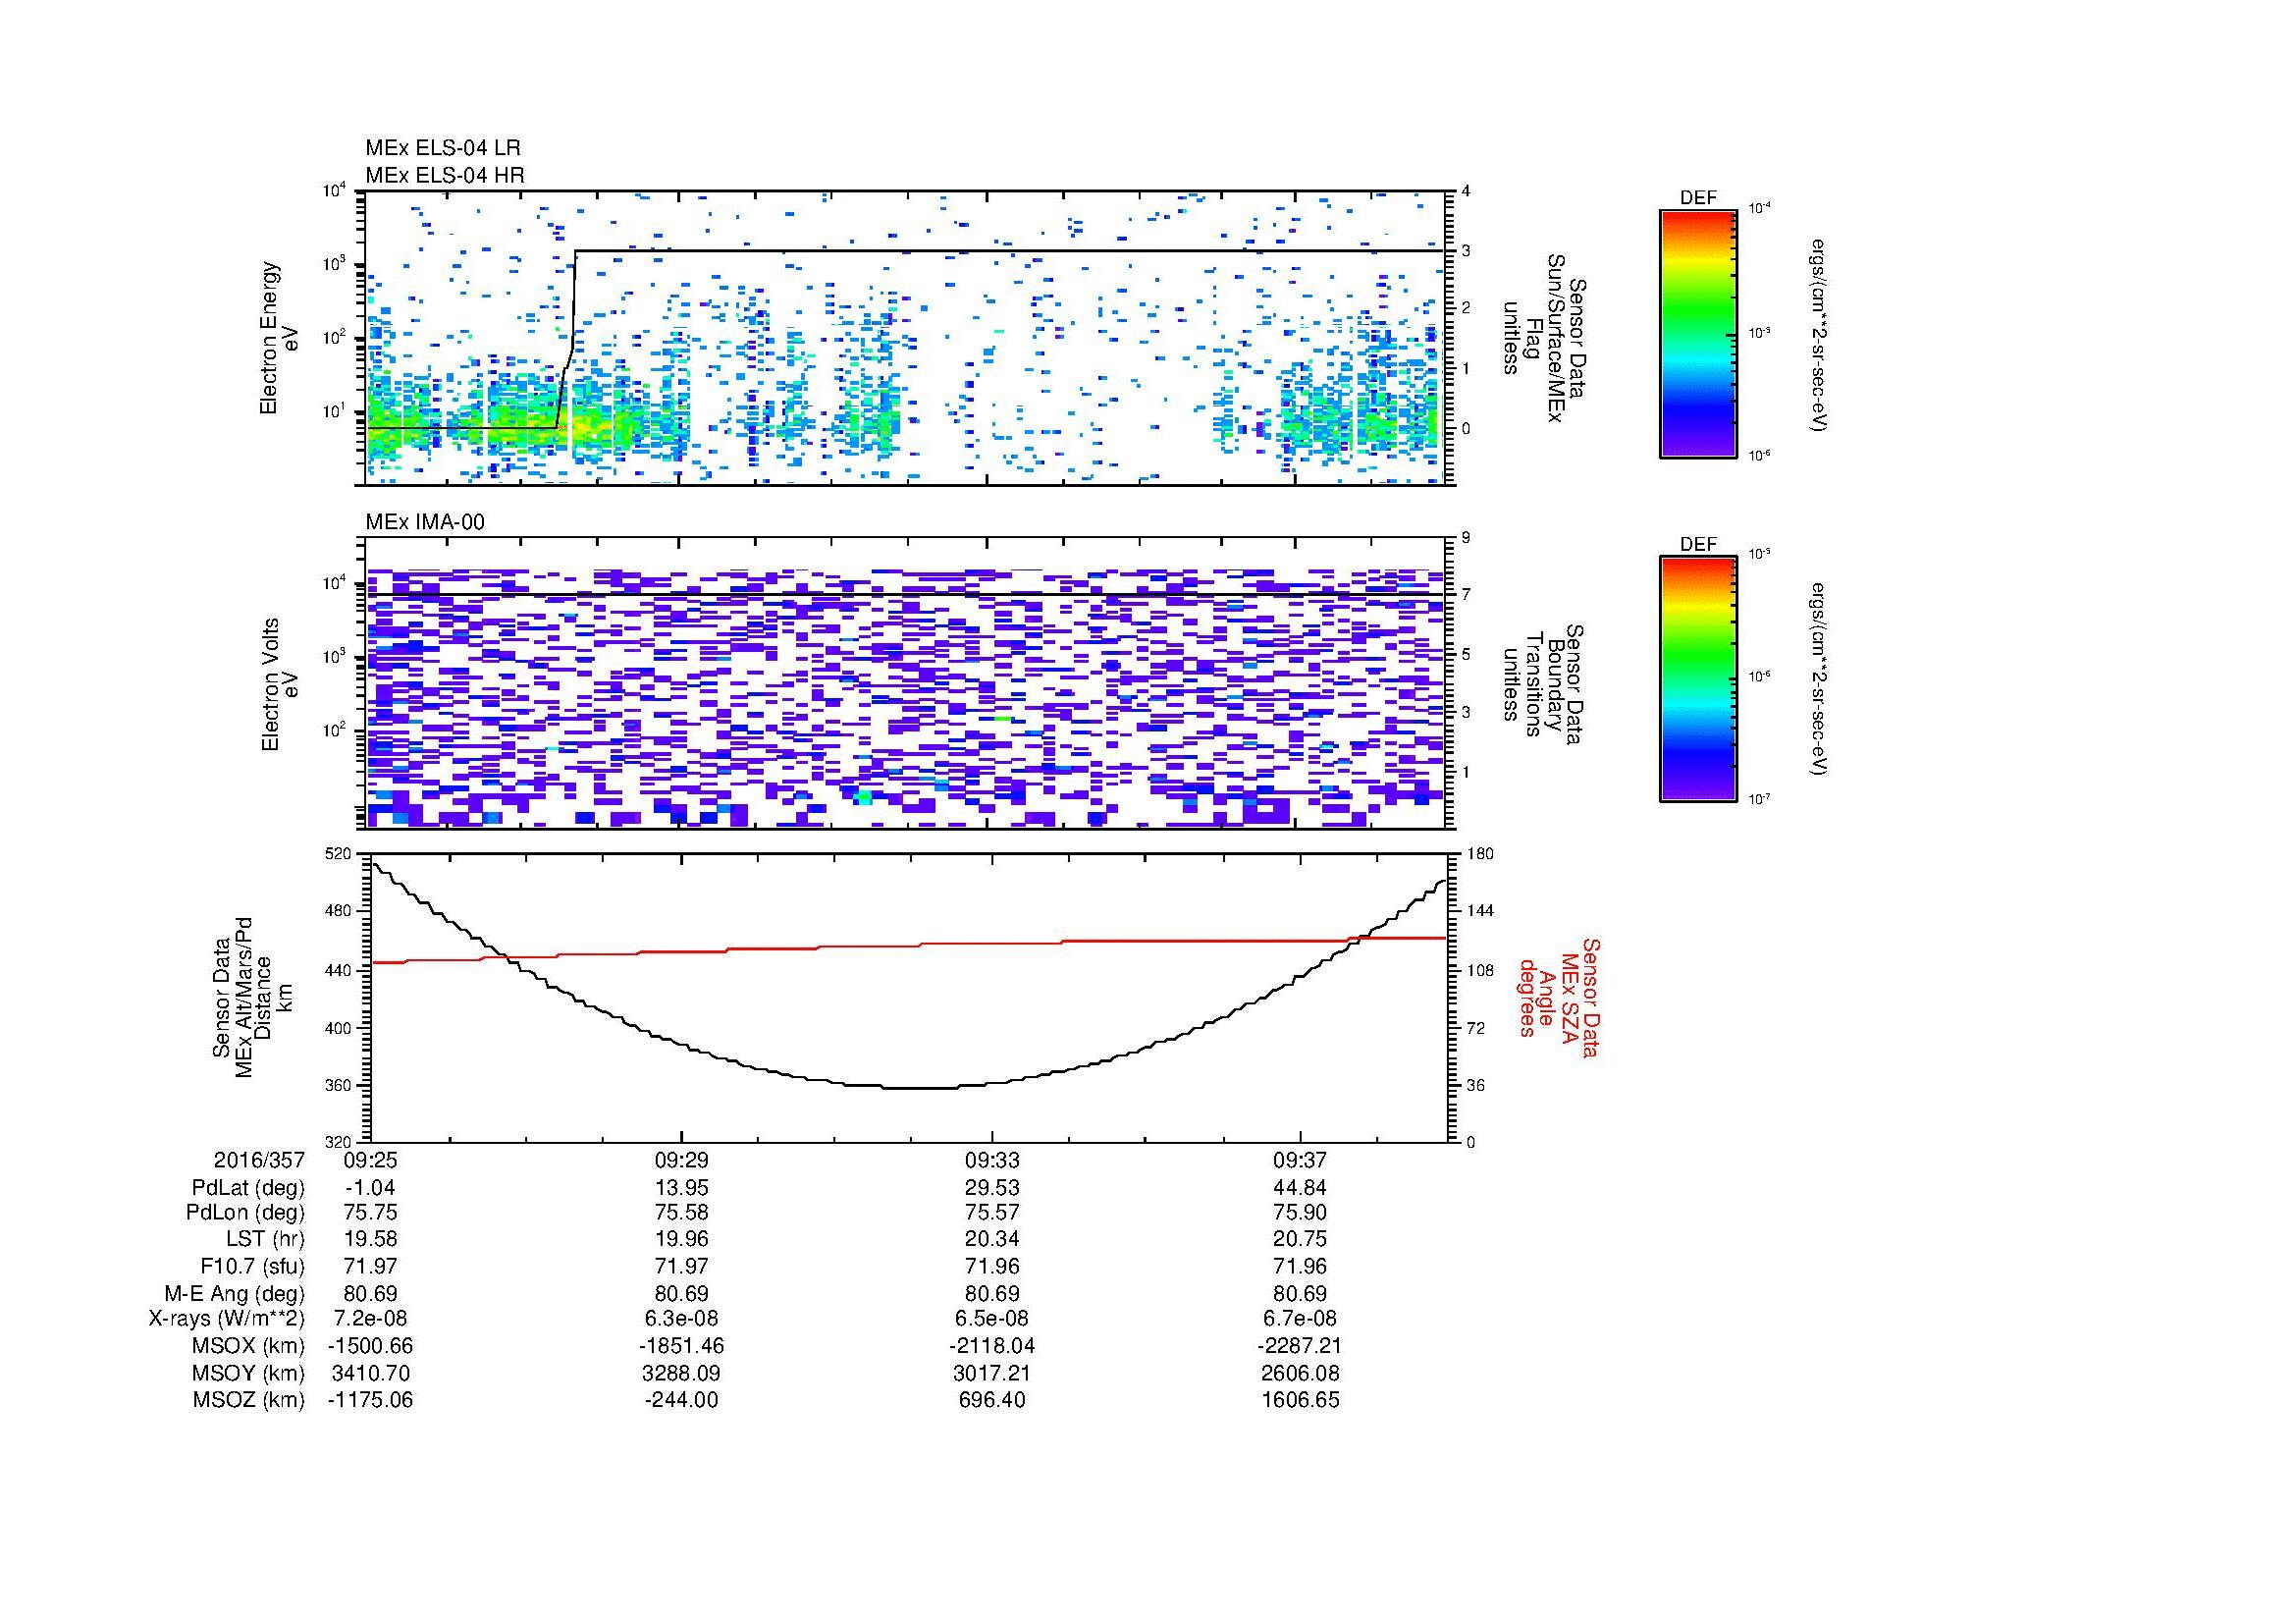Click the PdLat value '13.95'

pos(681,1188)
